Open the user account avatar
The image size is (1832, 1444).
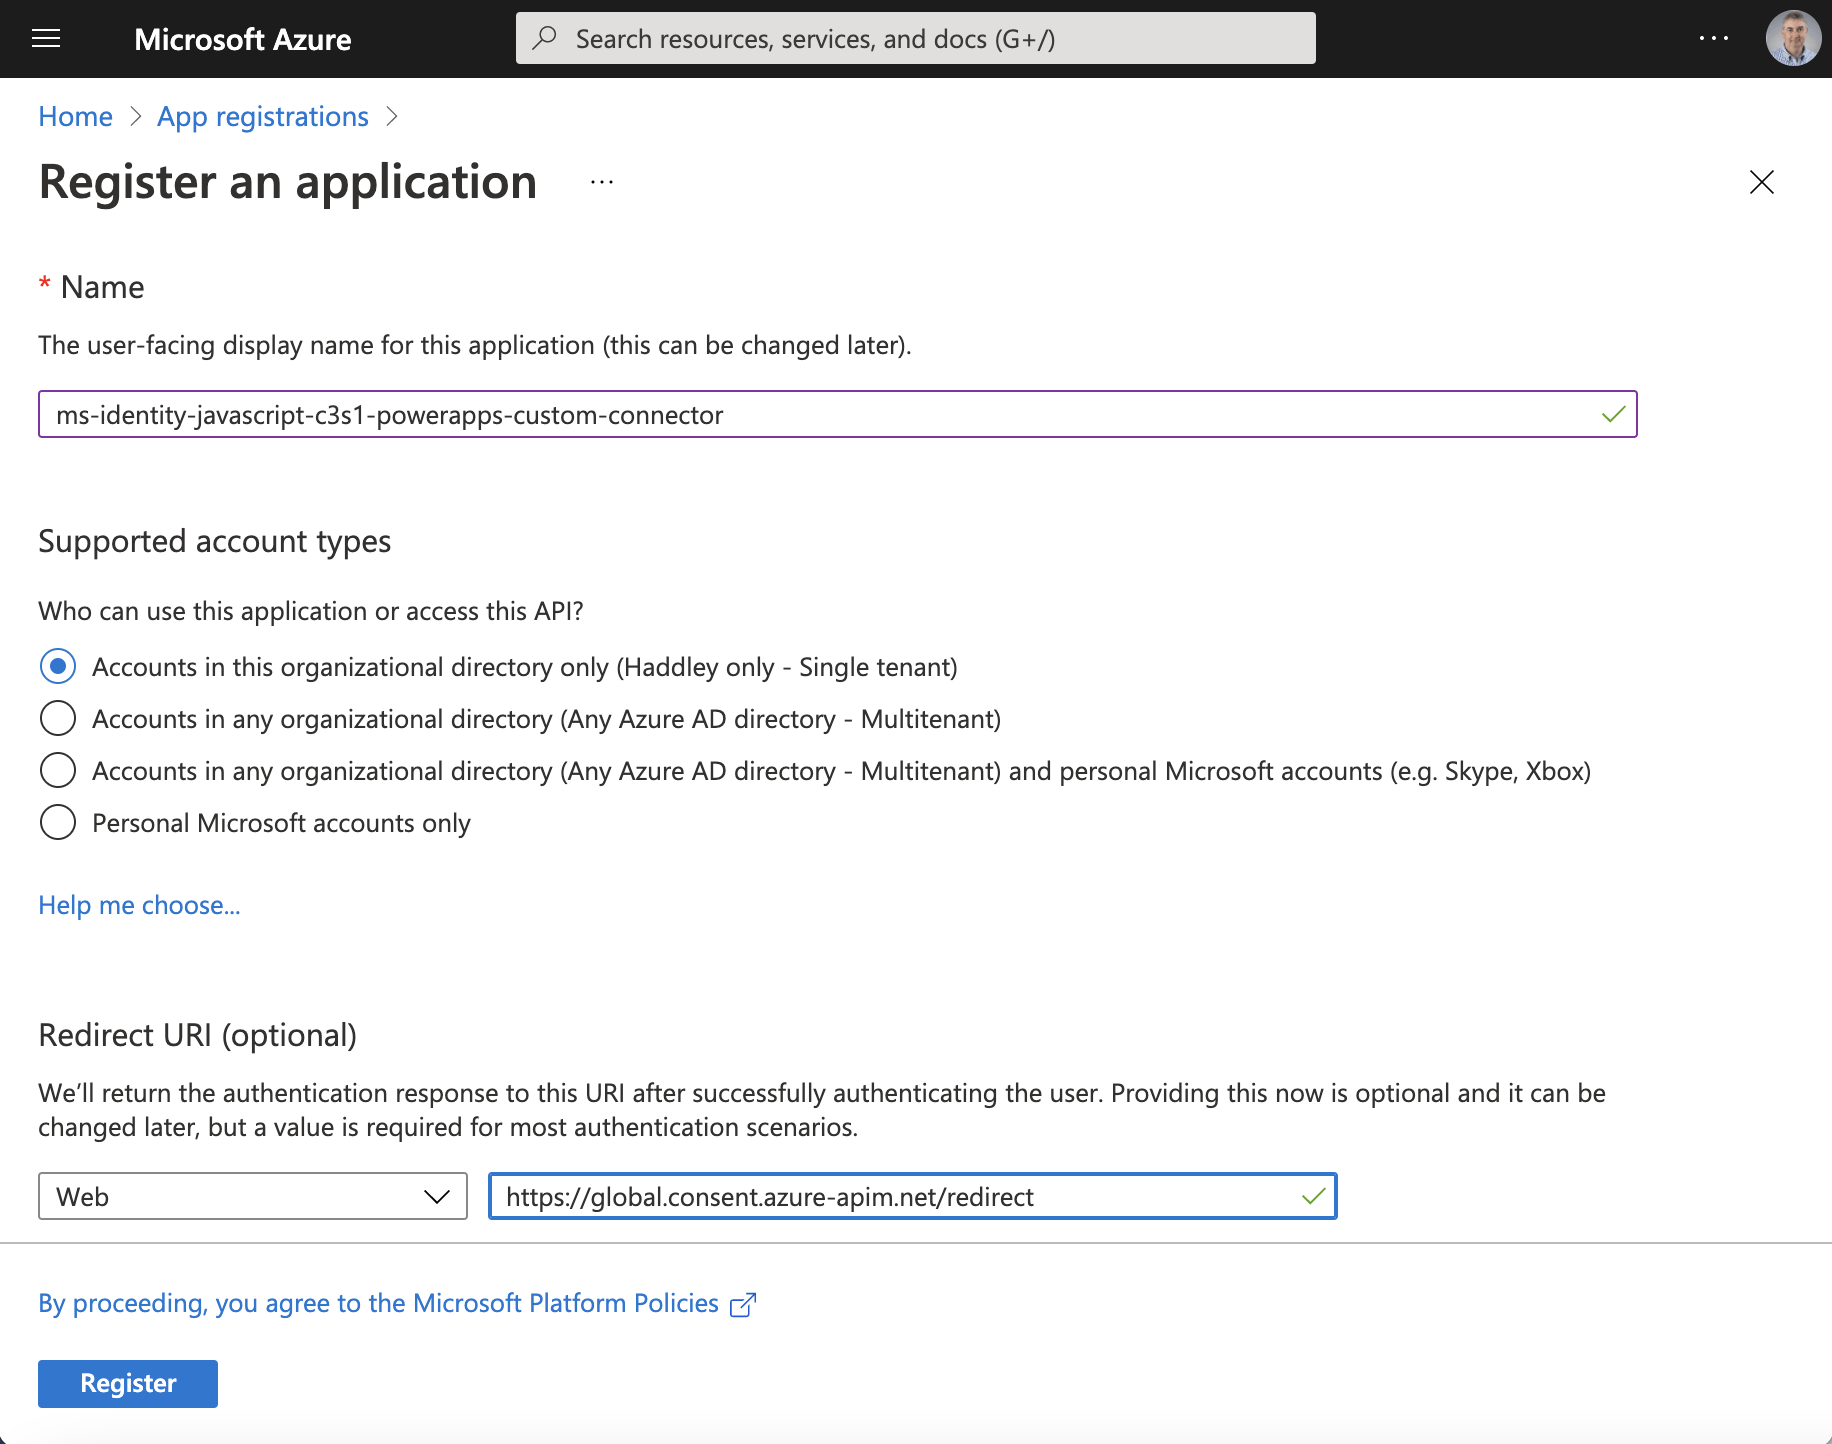[x=1792, y=38]
